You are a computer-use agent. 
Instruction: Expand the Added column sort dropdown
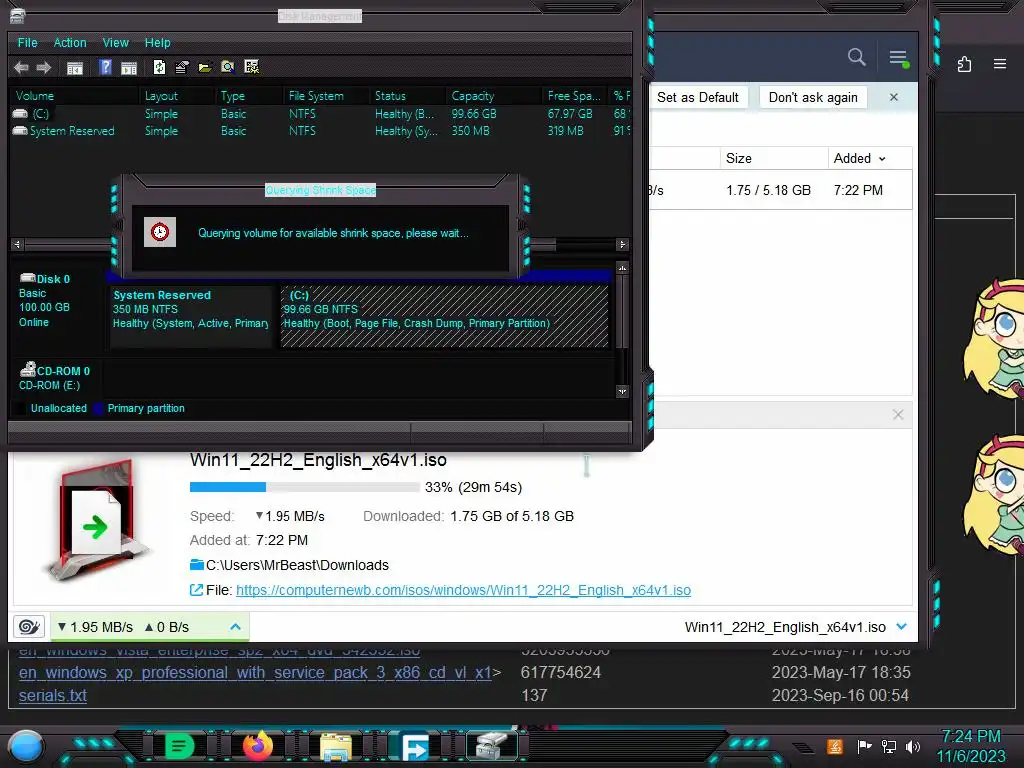click(x=882, y=159)
